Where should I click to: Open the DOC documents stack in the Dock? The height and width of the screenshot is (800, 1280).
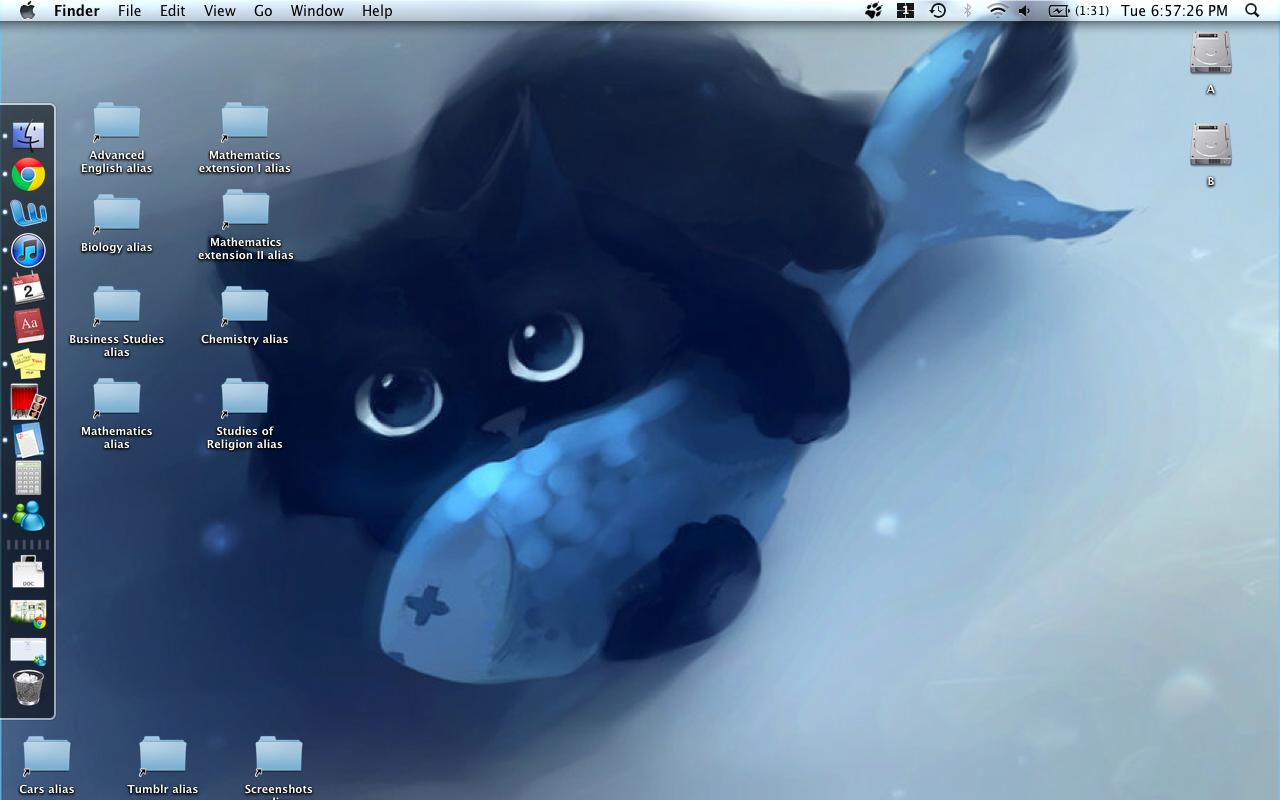point(28,572)
